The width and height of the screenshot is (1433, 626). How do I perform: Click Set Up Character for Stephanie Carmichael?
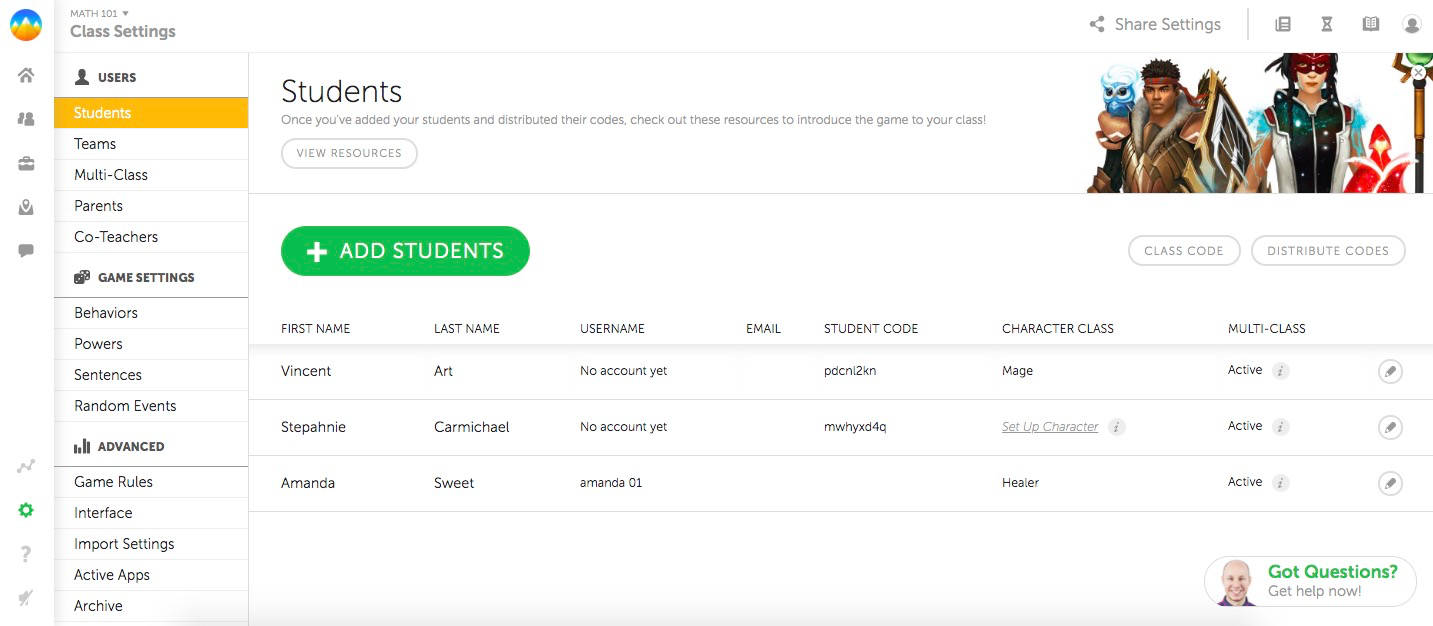(1049, 426)
